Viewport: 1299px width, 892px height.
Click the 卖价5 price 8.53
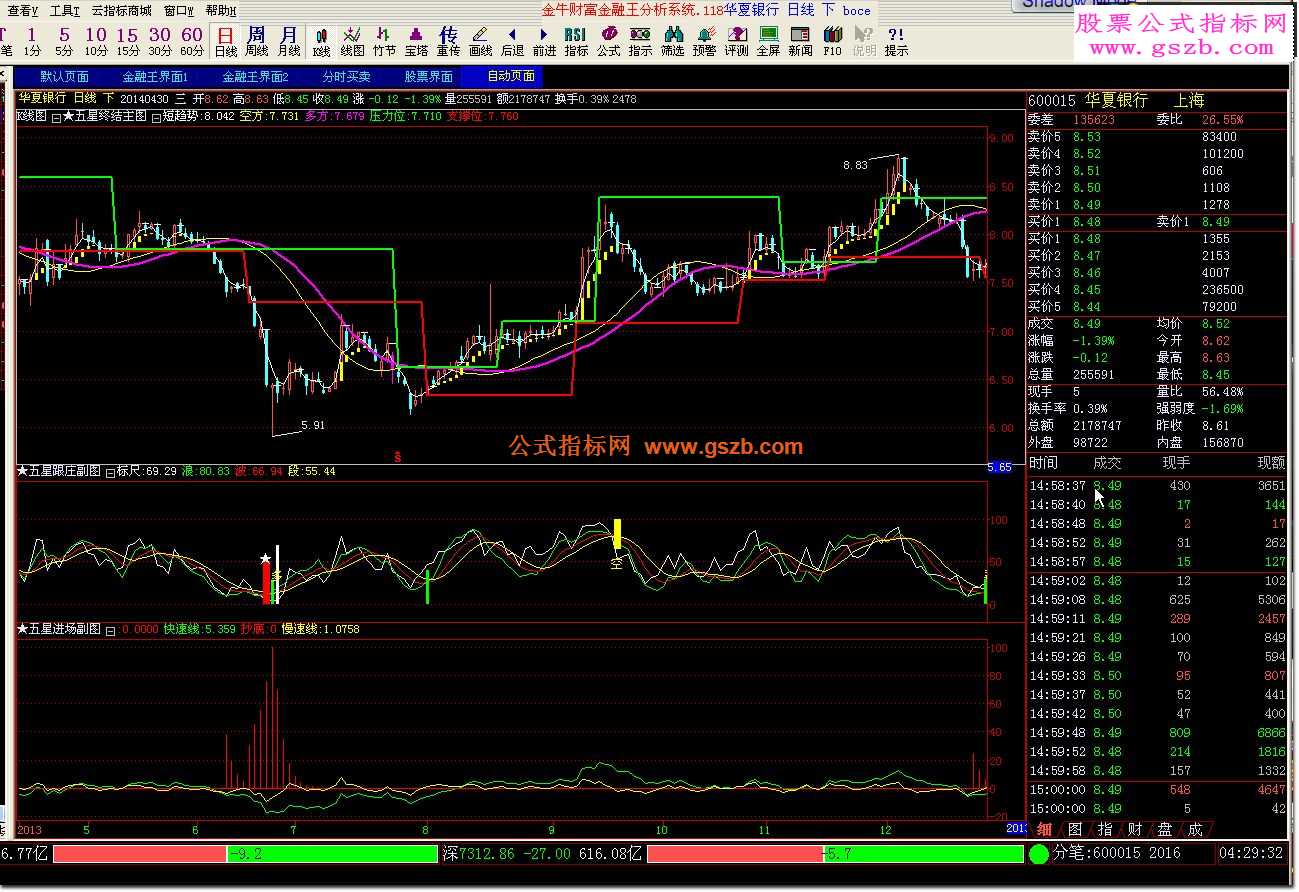[1086, 137]
